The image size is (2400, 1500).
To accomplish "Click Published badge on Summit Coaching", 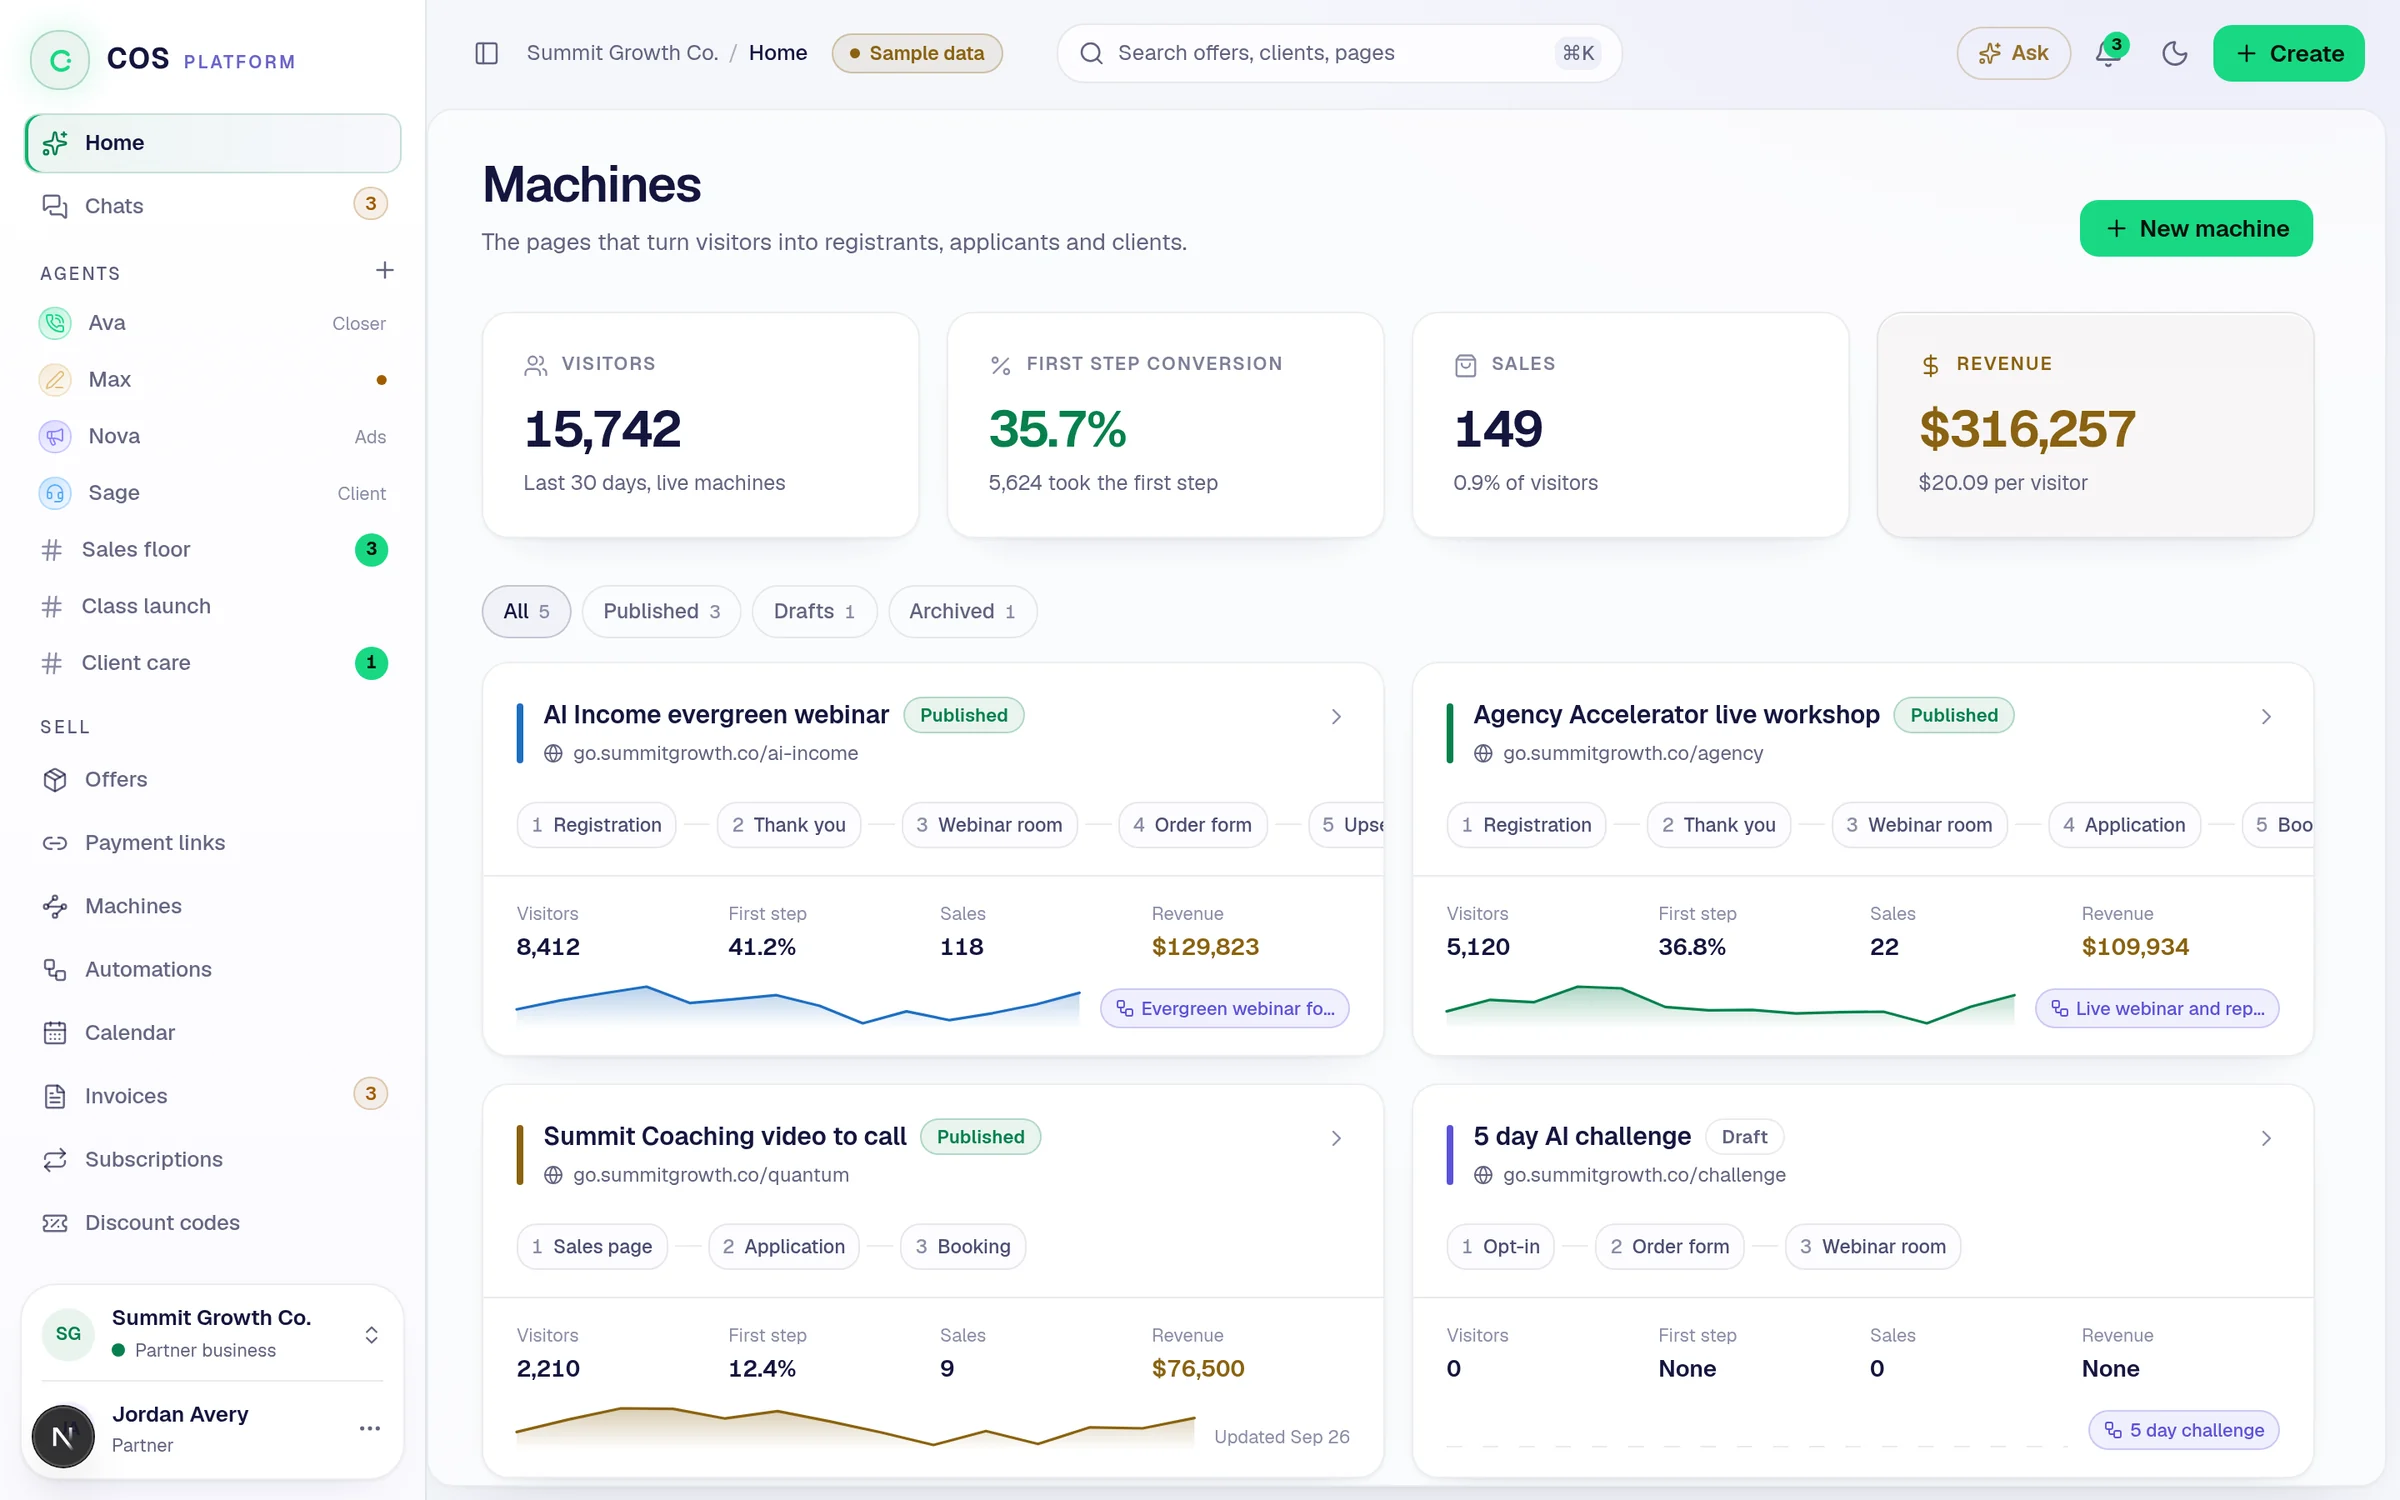I will pyautogui.click(x=980, y=1138).
